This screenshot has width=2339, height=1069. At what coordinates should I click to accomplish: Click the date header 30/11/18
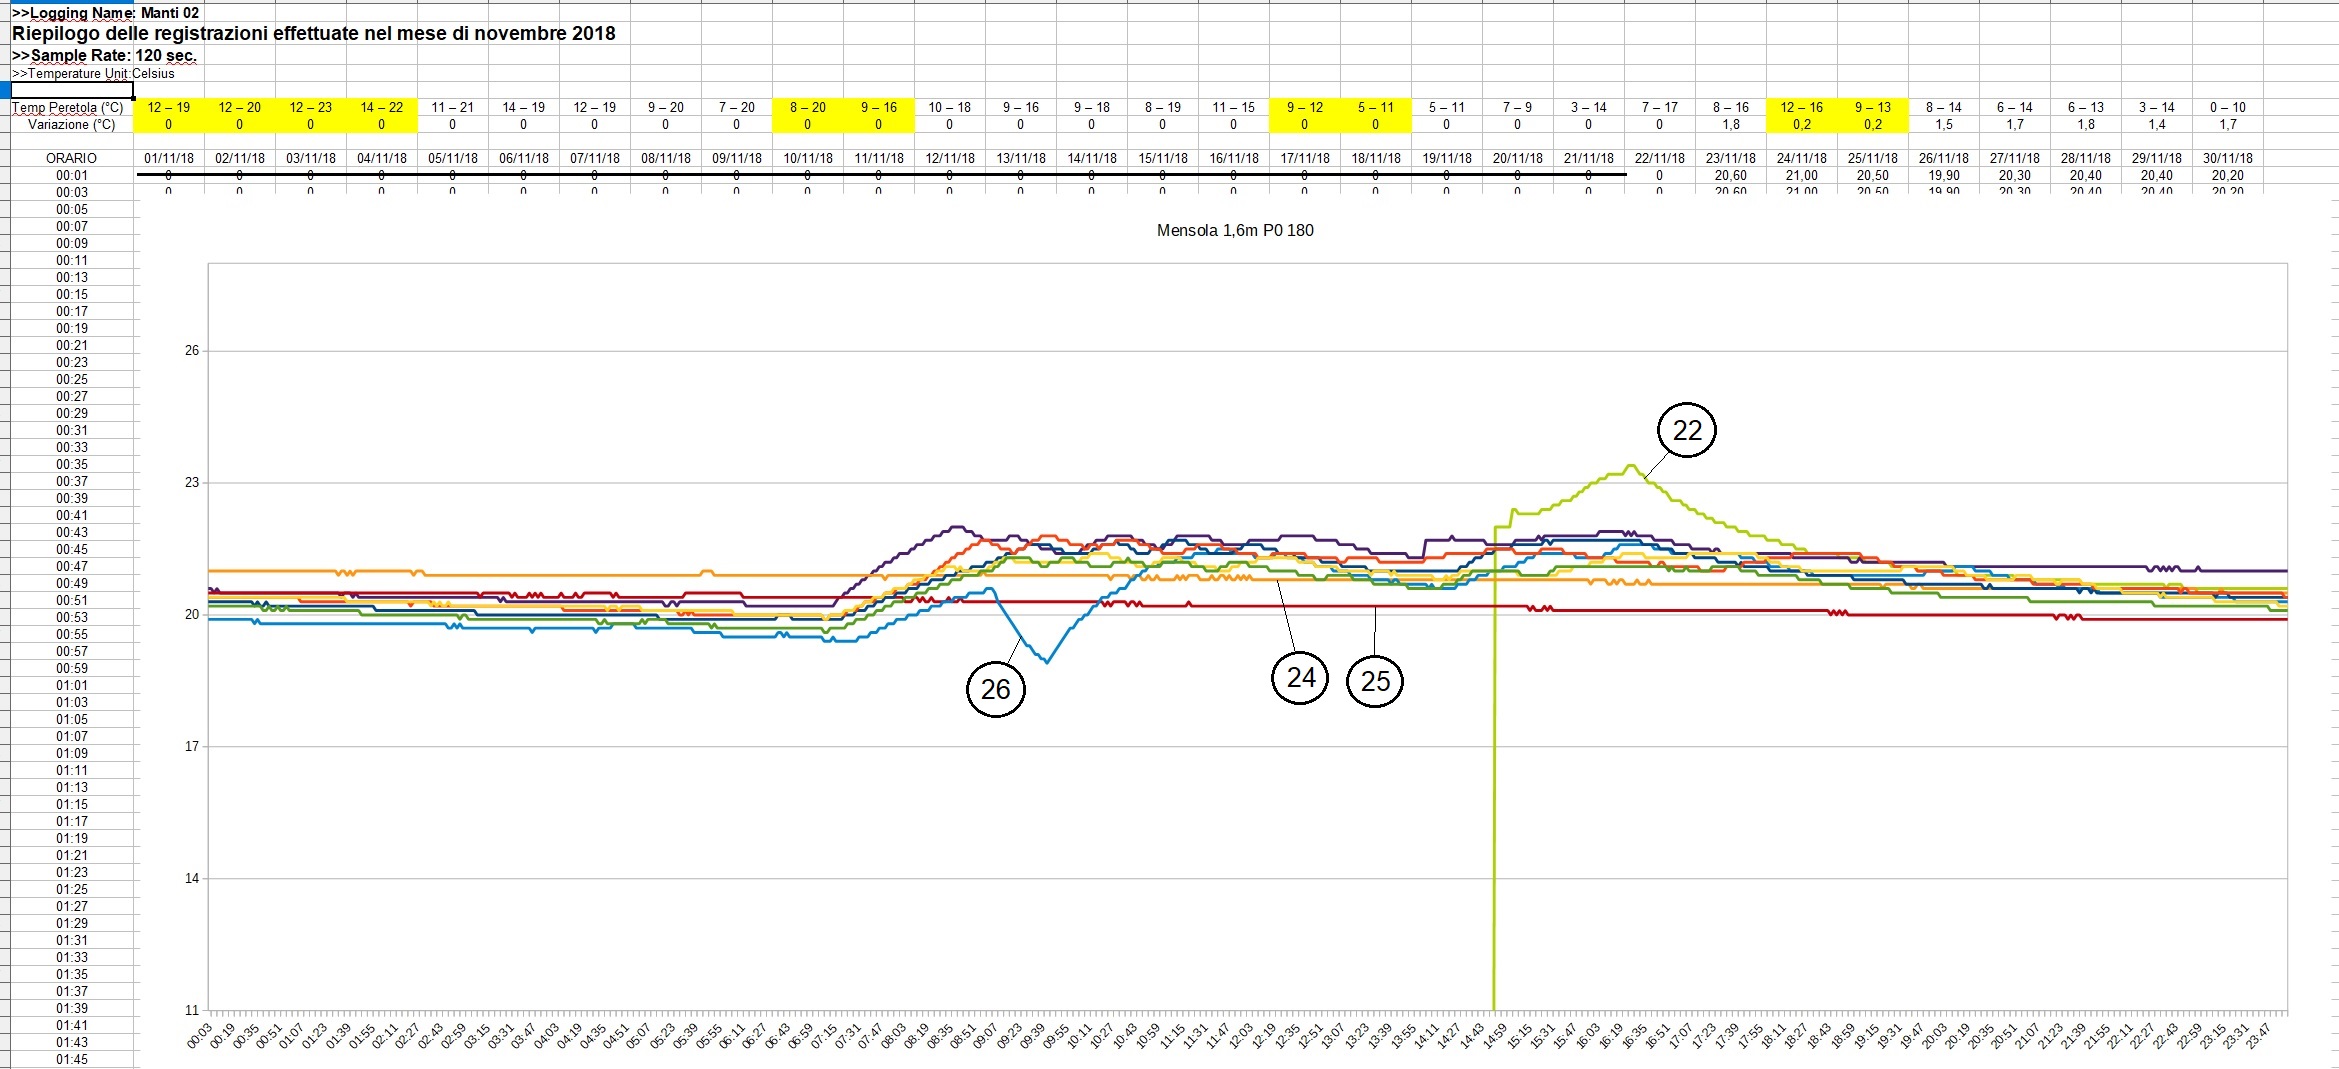[x=2227, y=158]
